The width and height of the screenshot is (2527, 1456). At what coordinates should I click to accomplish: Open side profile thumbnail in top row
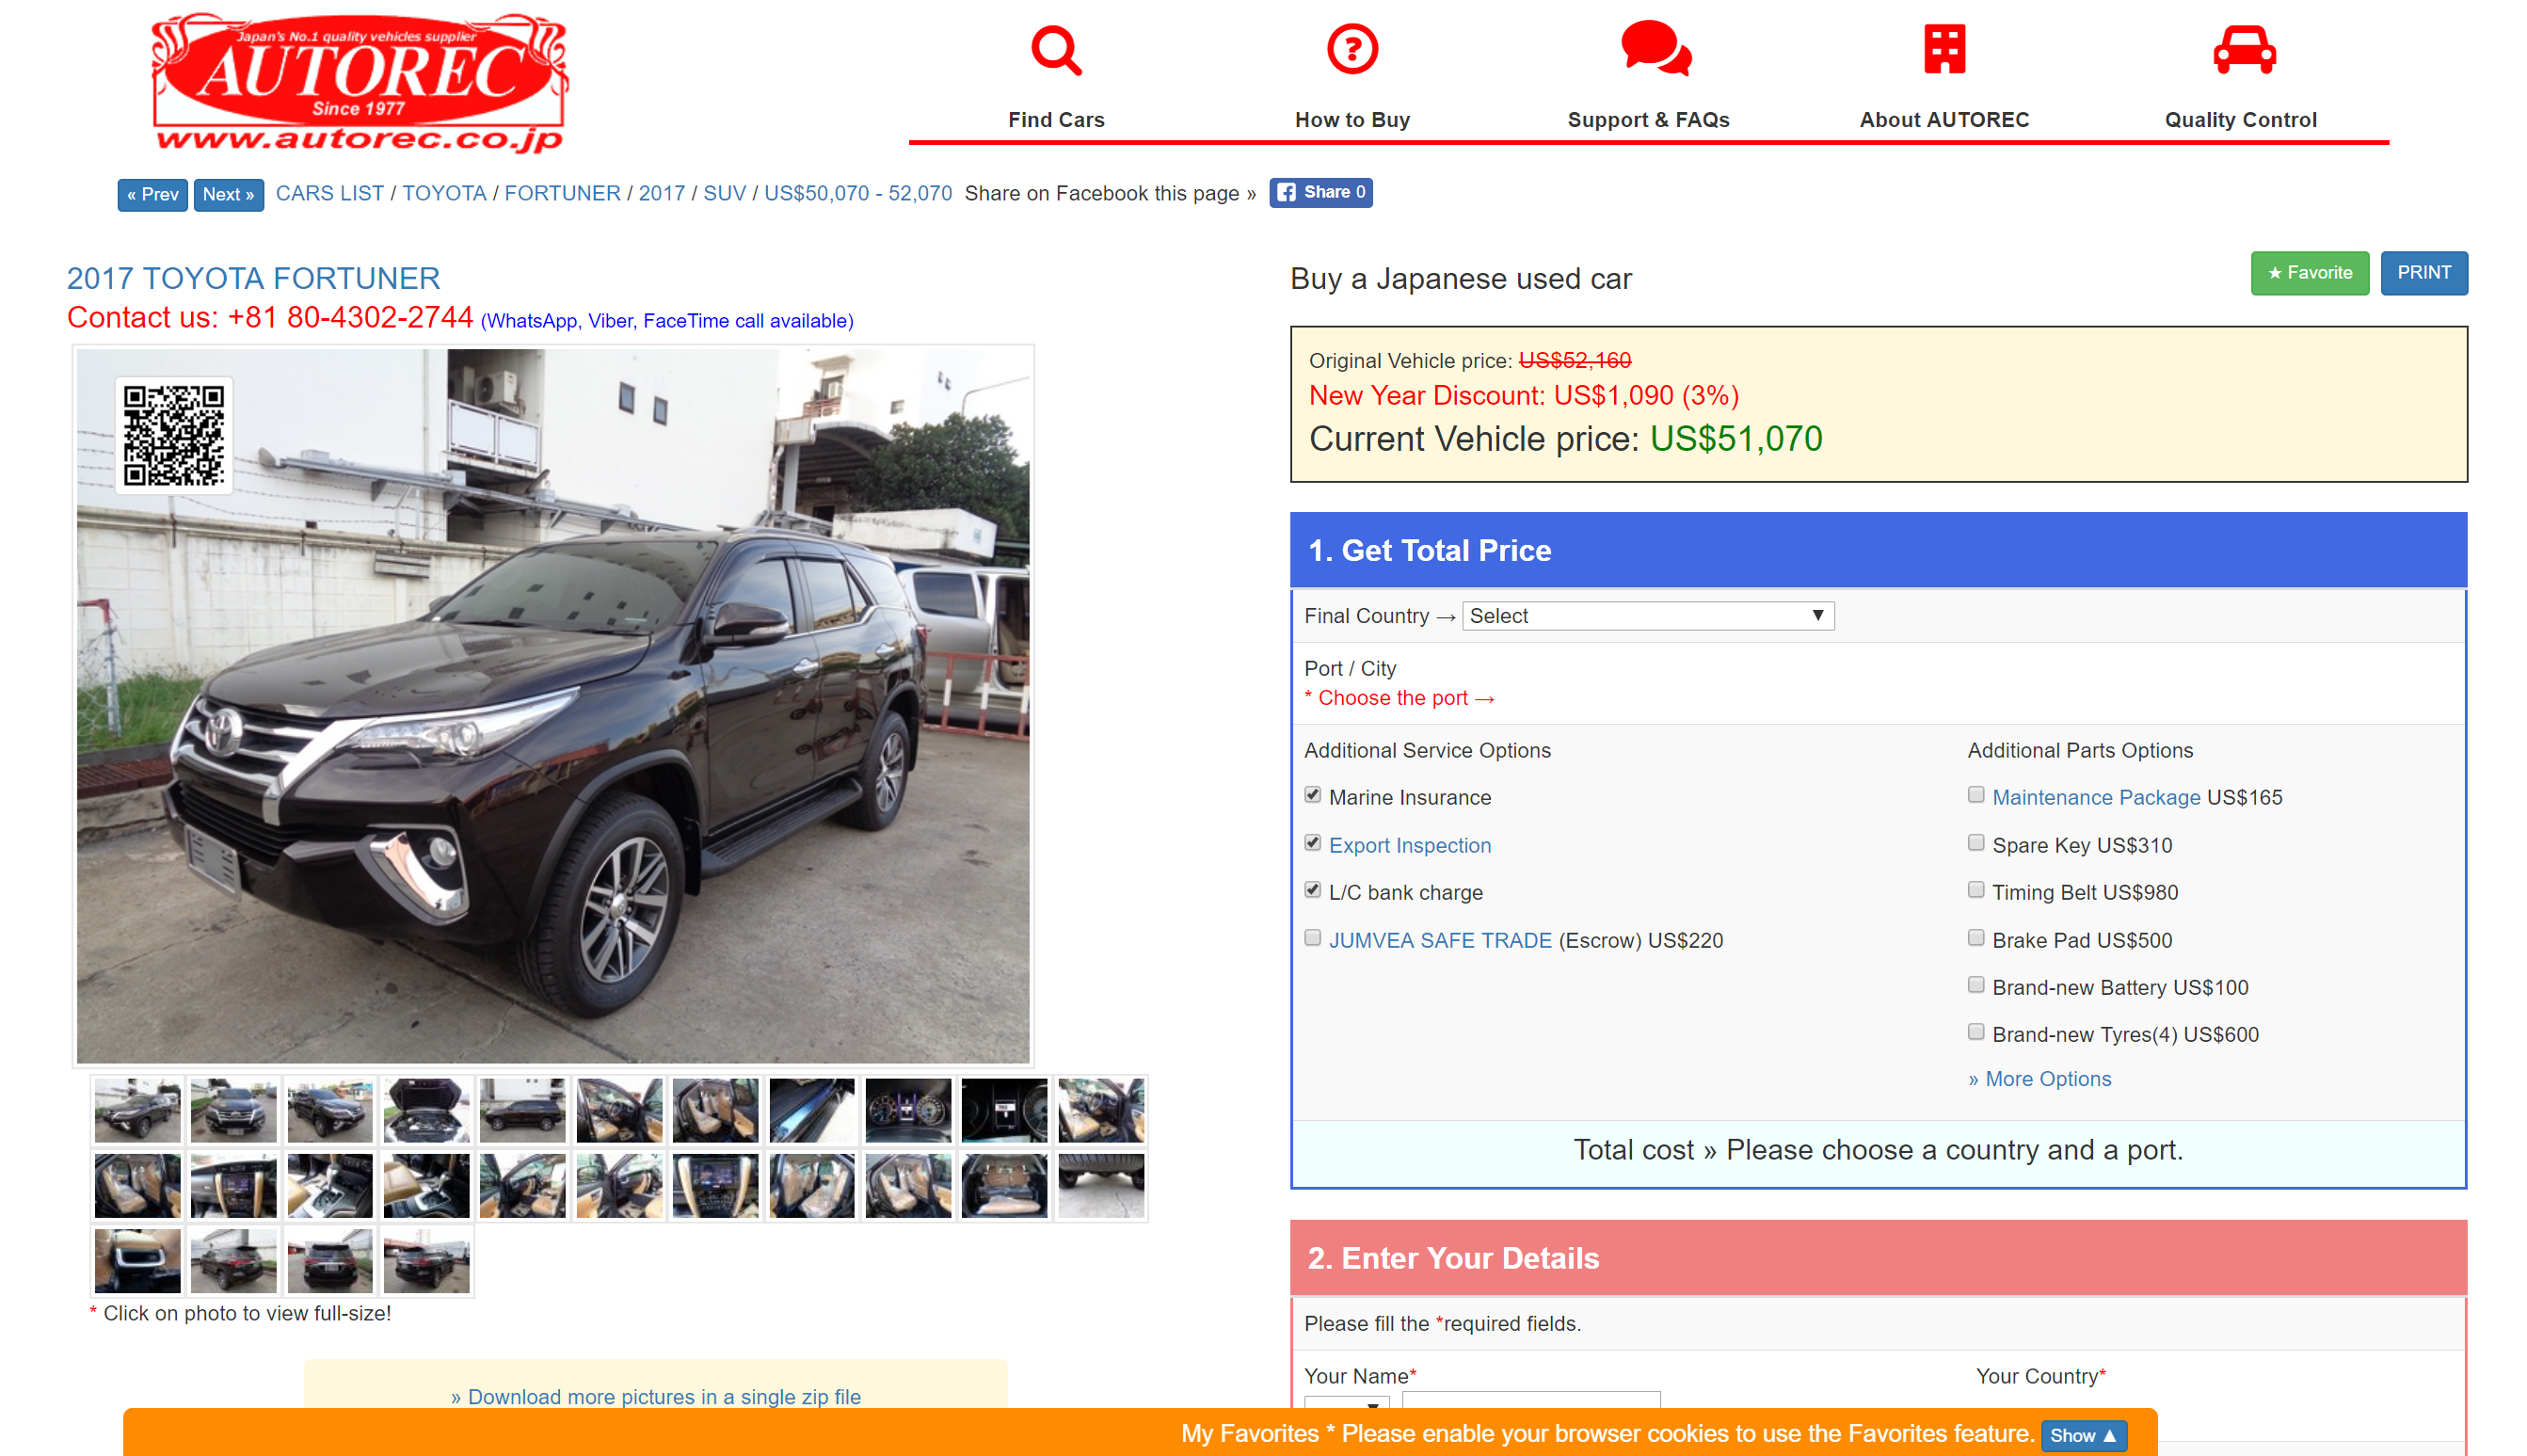click(x=523, y=1110)
